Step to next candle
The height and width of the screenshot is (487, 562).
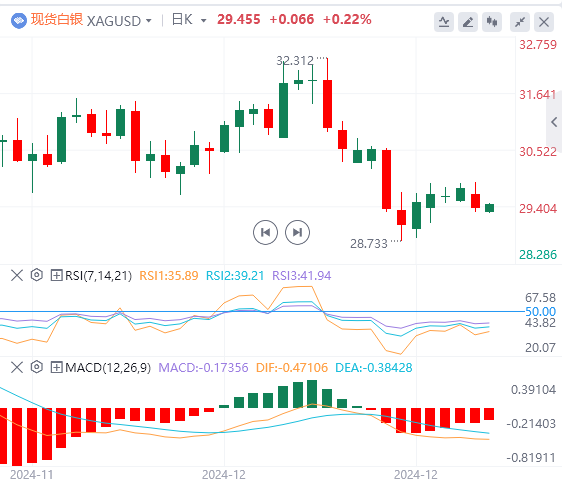coord(297,233)
